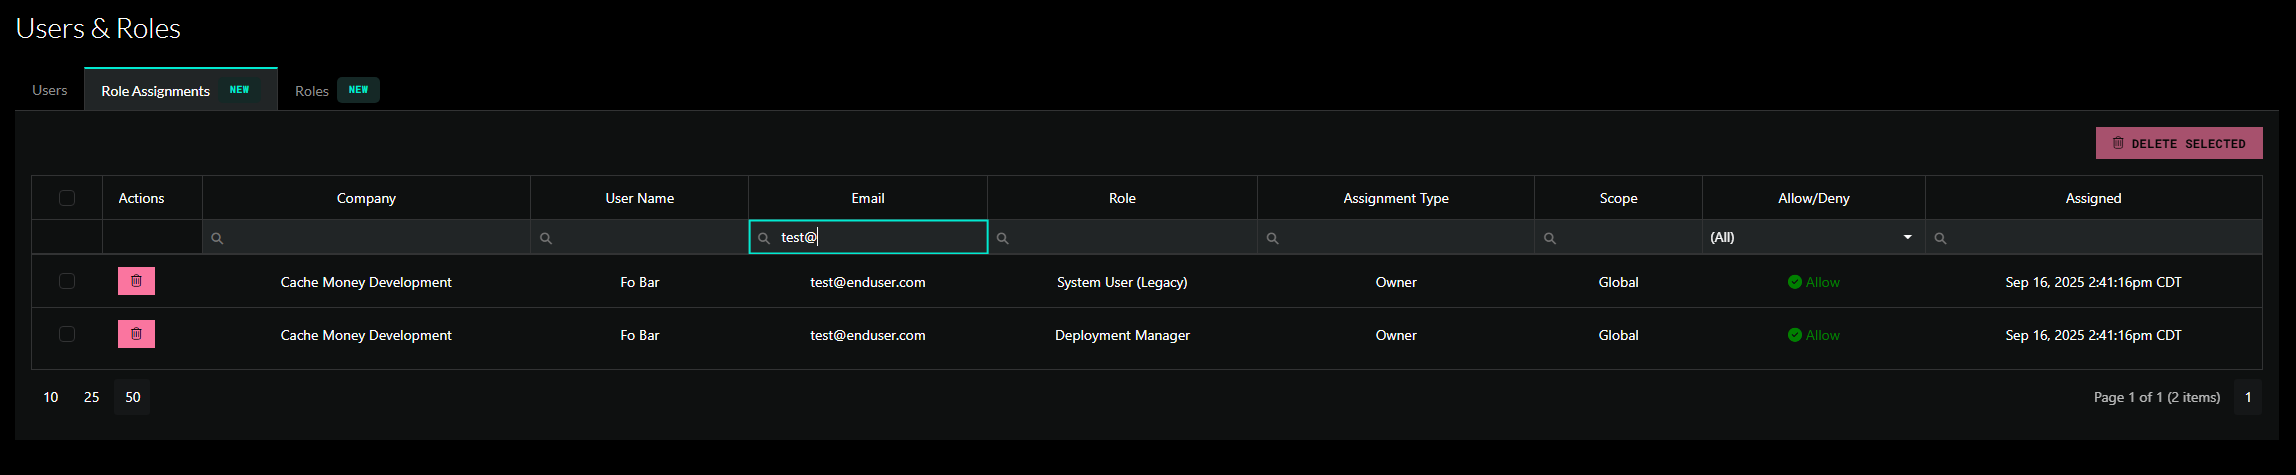Set page size to 25 rows
Image resolution: width=2296 pixels, height=475 pixels.
[92, 397]
